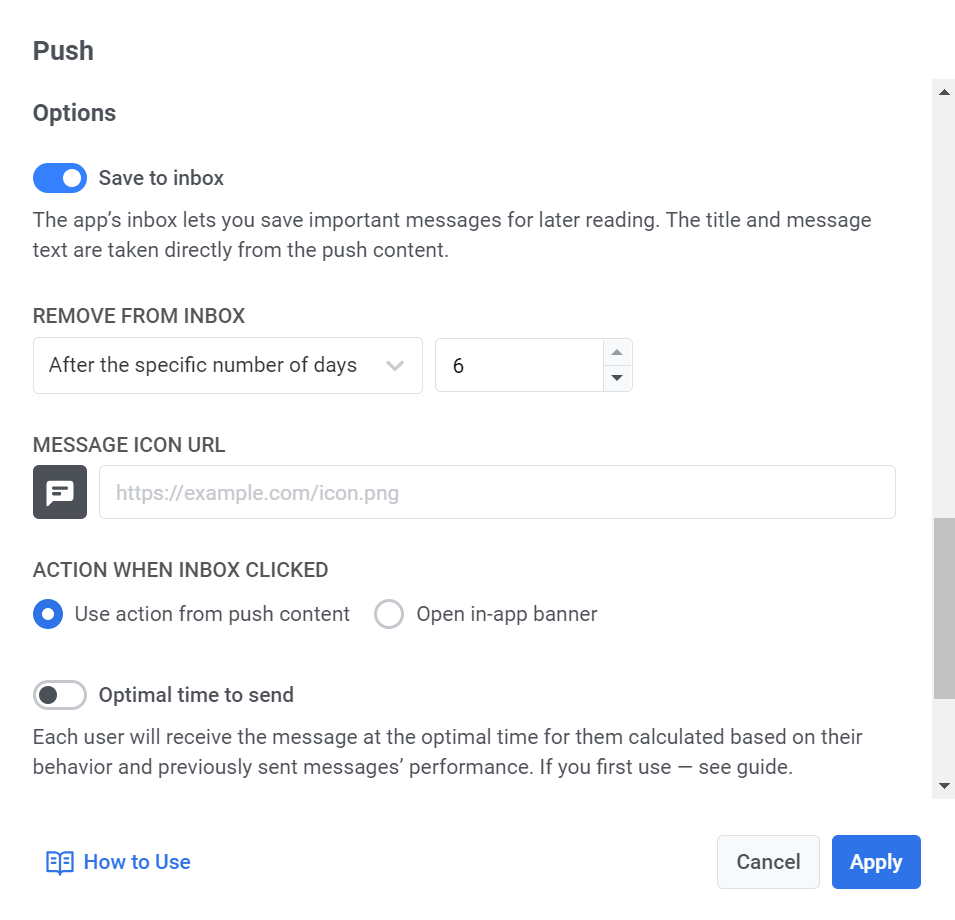The image size is (955, 920).
Task: Select 'Use action from push content' radio
Action: point(48,613)
